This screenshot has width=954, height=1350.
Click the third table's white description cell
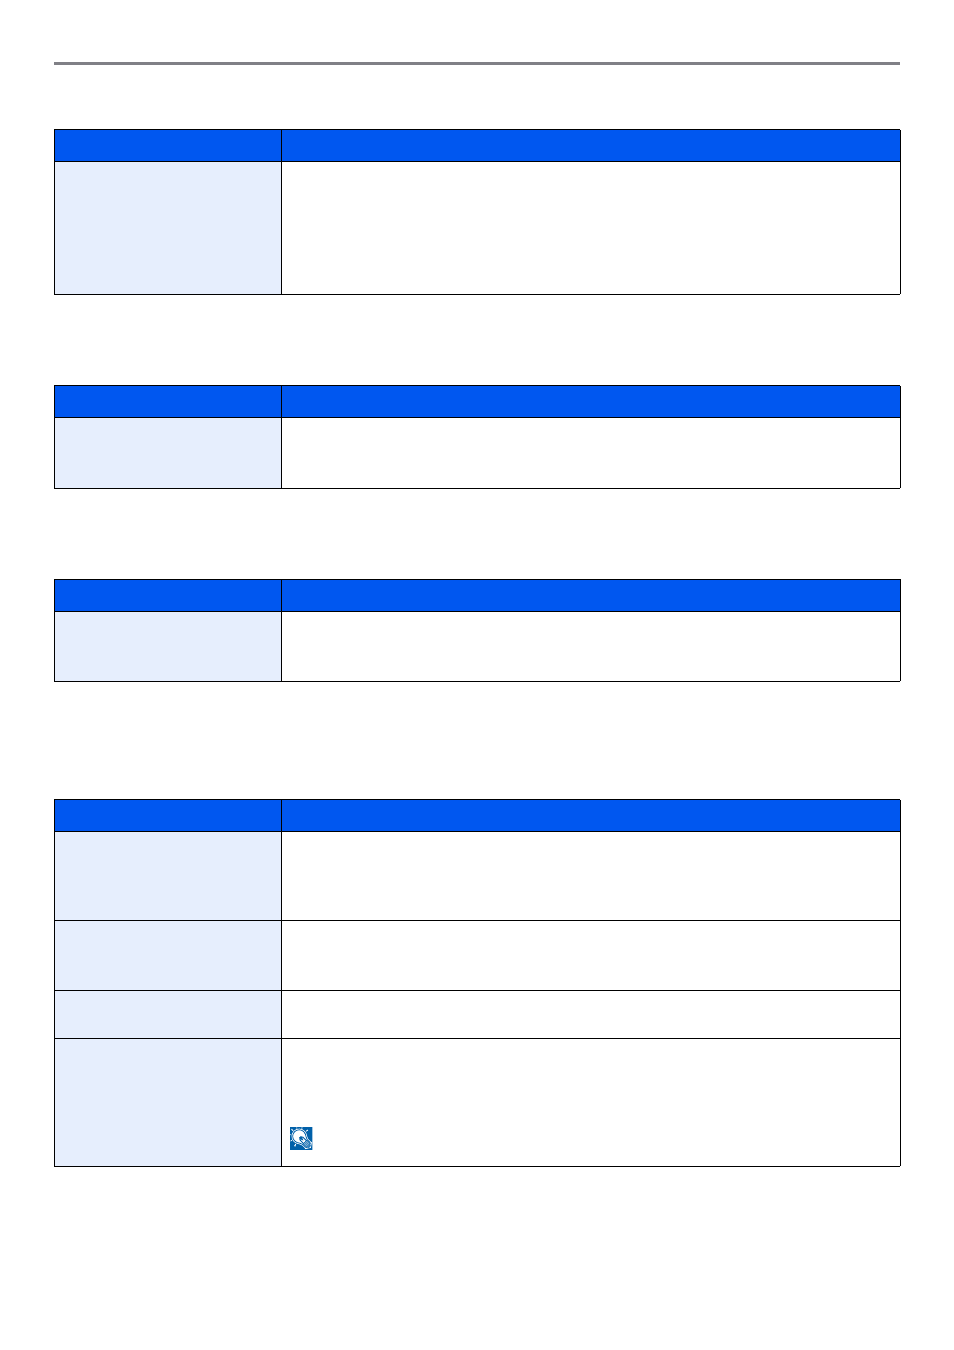tap(591, 646)
